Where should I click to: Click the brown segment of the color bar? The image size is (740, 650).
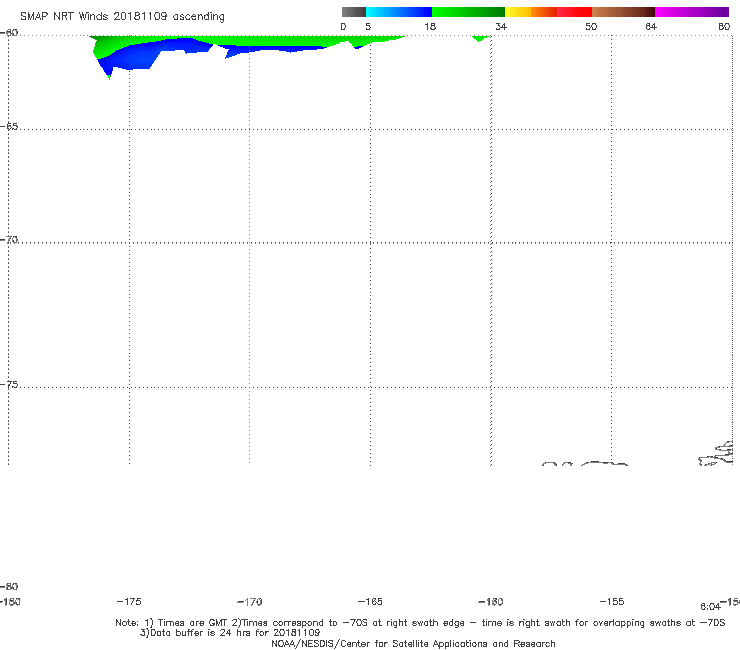click(x=623, y=12)
